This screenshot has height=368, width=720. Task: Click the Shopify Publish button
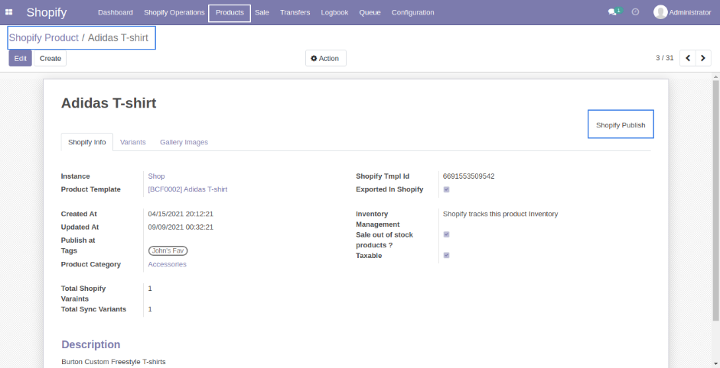(620, 124)
